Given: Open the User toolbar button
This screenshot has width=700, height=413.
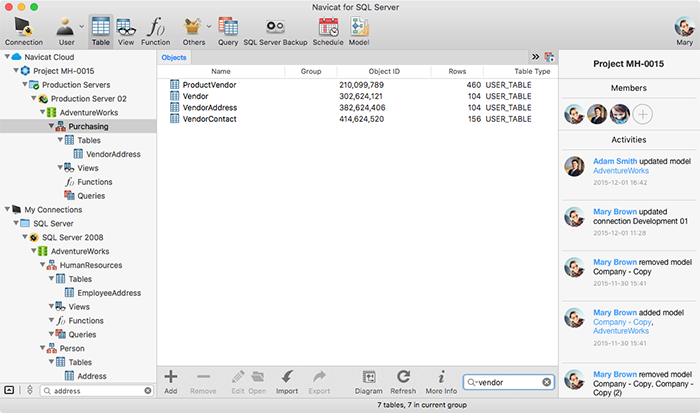Looking at the screenshot, I should coord(66,31).
